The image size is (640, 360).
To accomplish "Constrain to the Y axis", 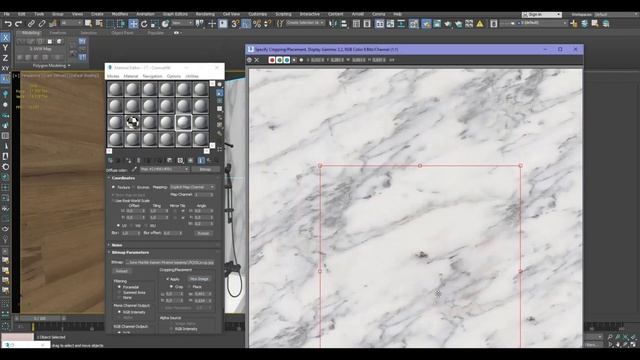I will [5, 48].
